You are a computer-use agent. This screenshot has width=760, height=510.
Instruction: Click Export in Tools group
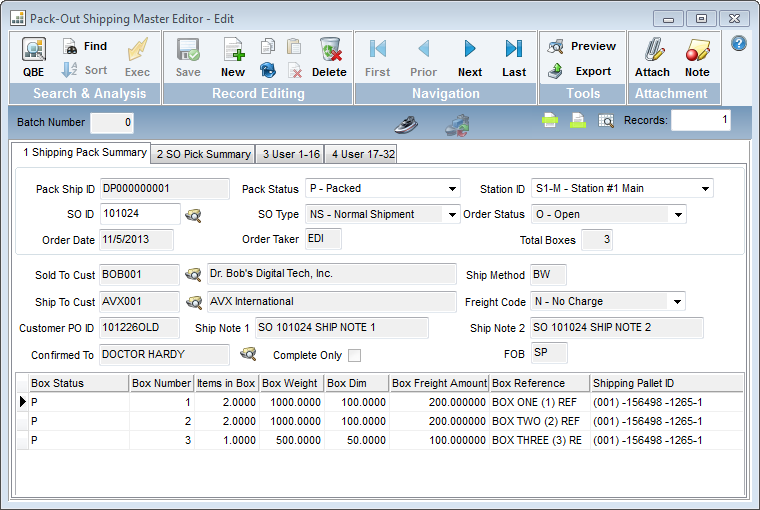point(582,71)
